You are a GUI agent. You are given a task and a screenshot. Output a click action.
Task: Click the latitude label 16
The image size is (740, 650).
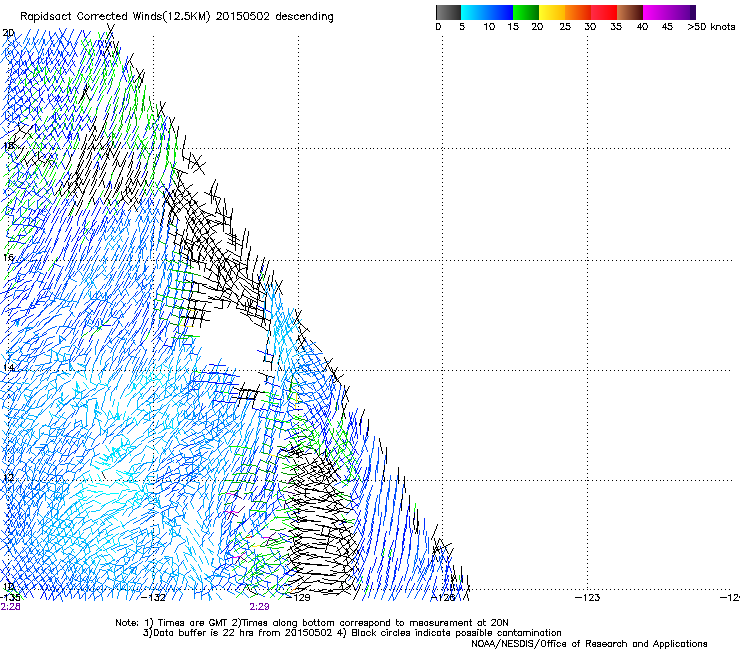[x=8, y=257]
